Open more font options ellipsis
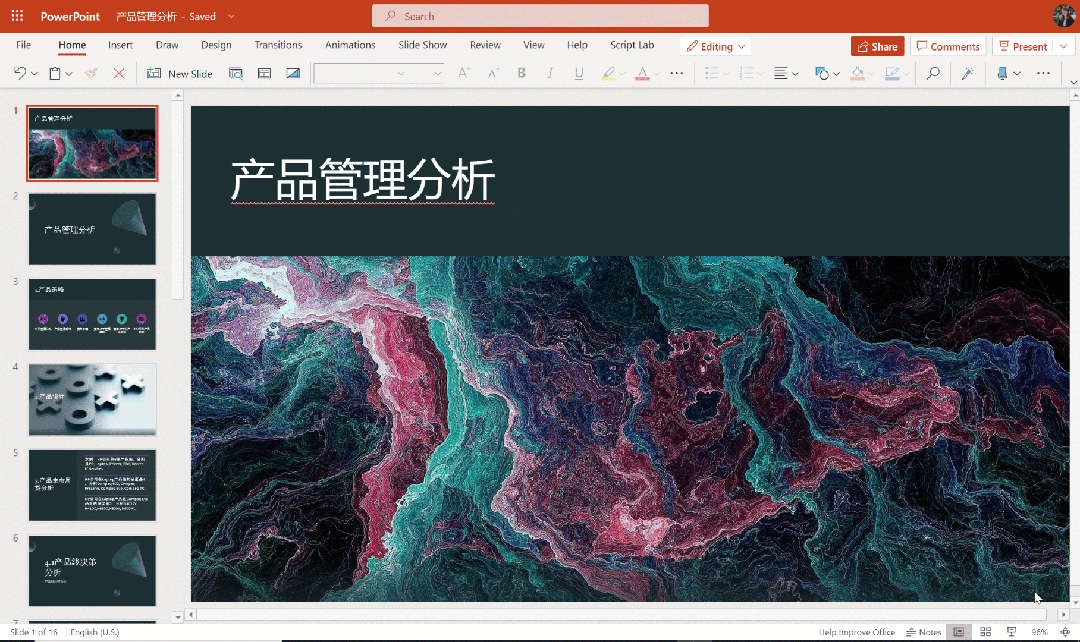Image resolution: width=1080 pixels, height=642 pixels. (677, 73)
